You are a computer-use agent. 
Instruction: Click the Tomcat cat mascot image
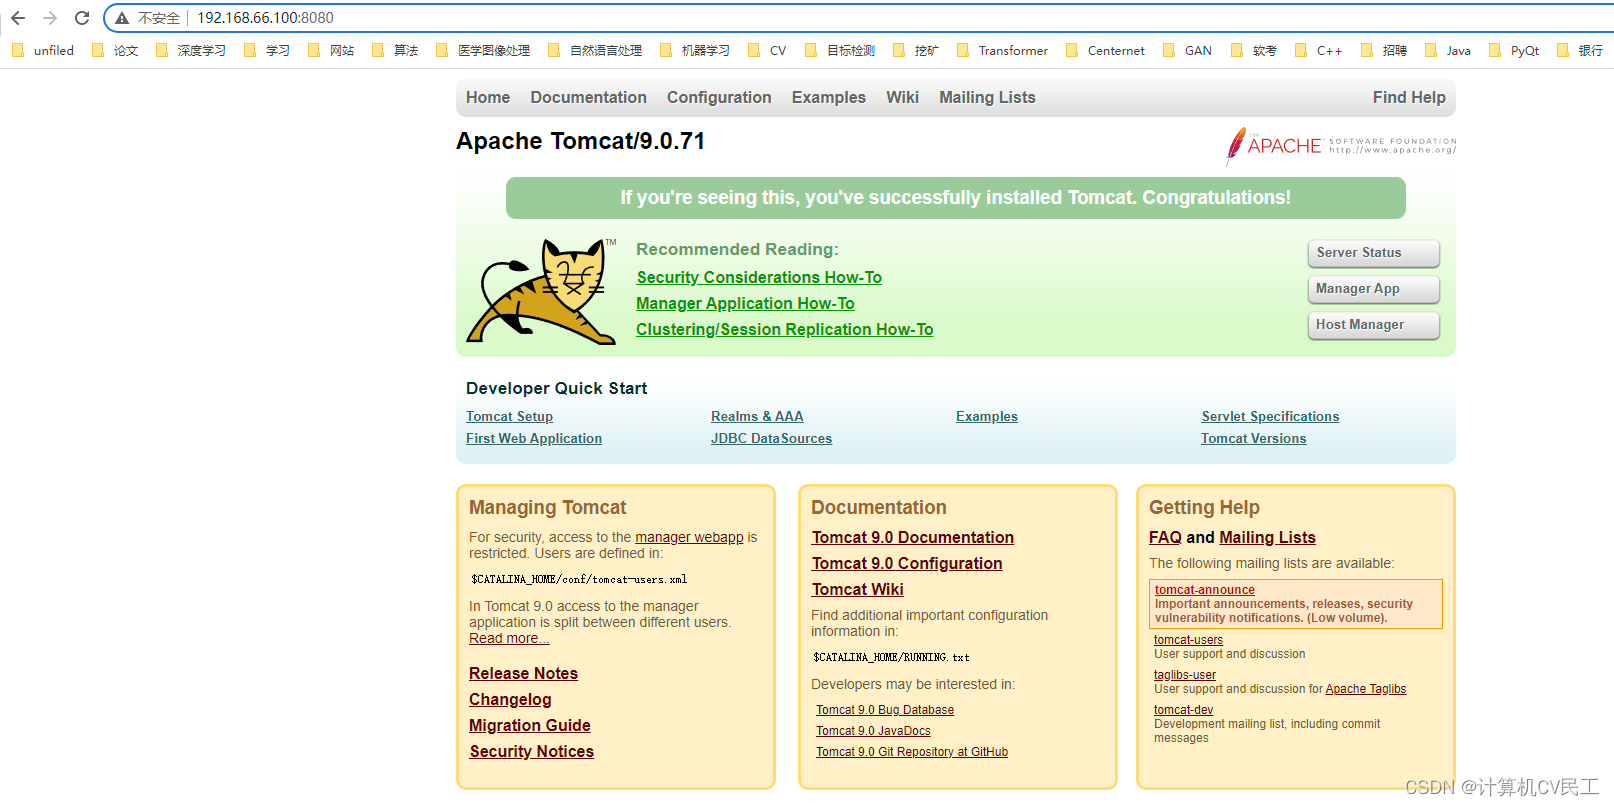(541, 291)
